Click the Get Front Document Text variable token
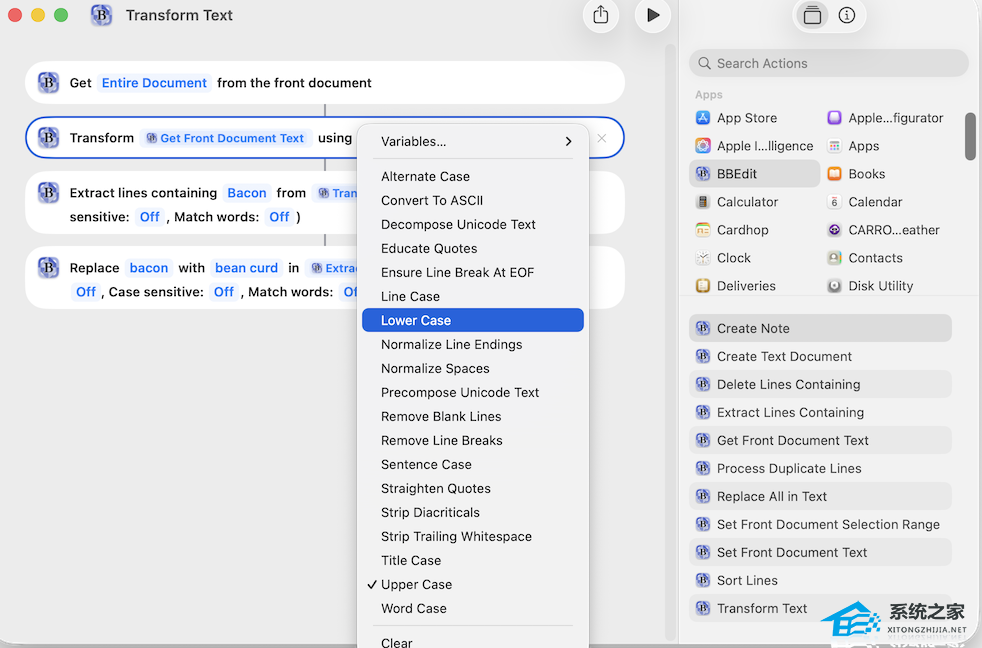982x648 pixels. click(225, 138)
